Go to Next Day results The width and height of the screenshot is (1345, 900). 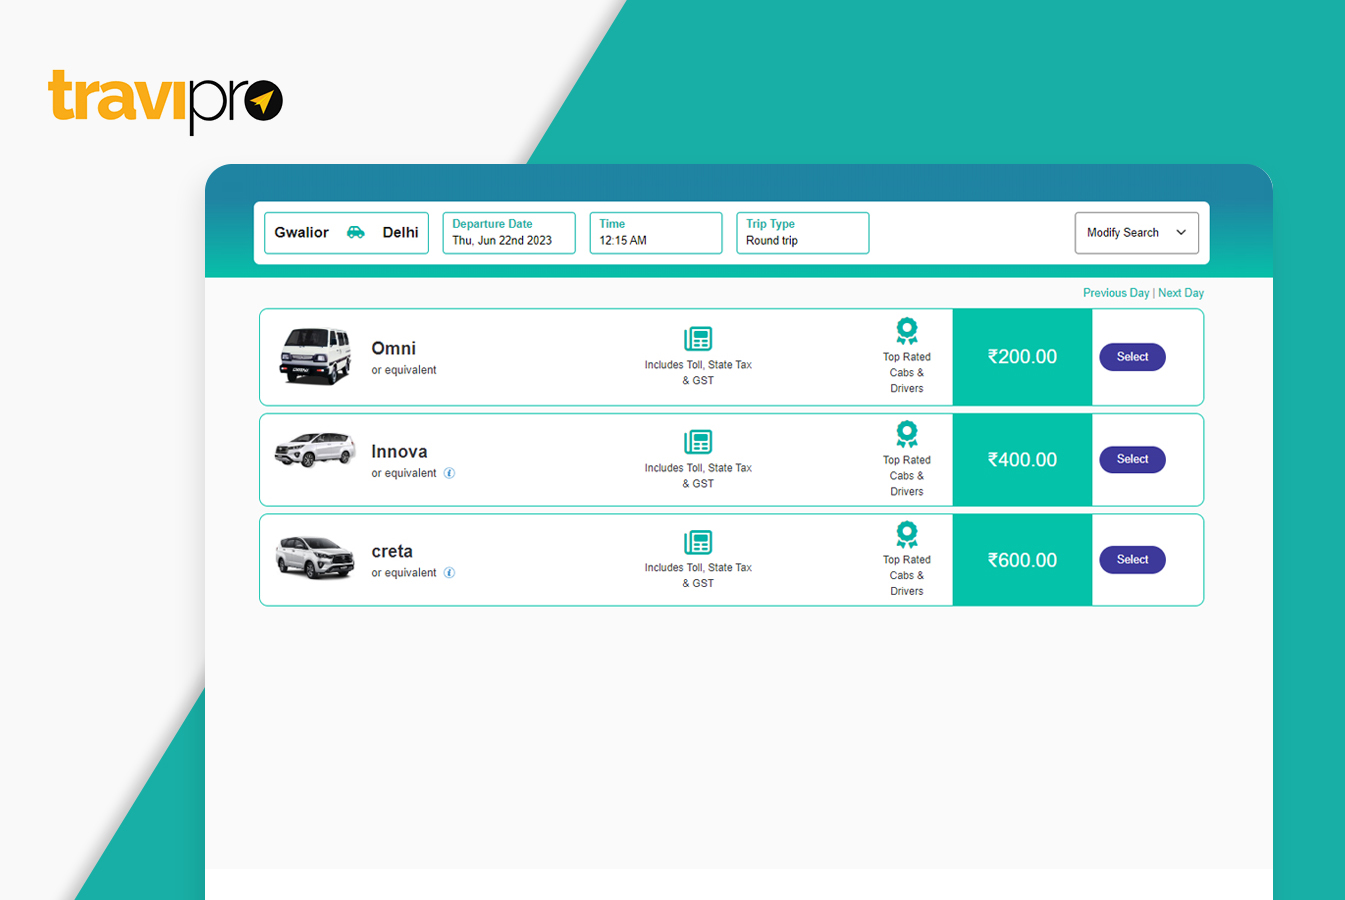(1181, 293)
